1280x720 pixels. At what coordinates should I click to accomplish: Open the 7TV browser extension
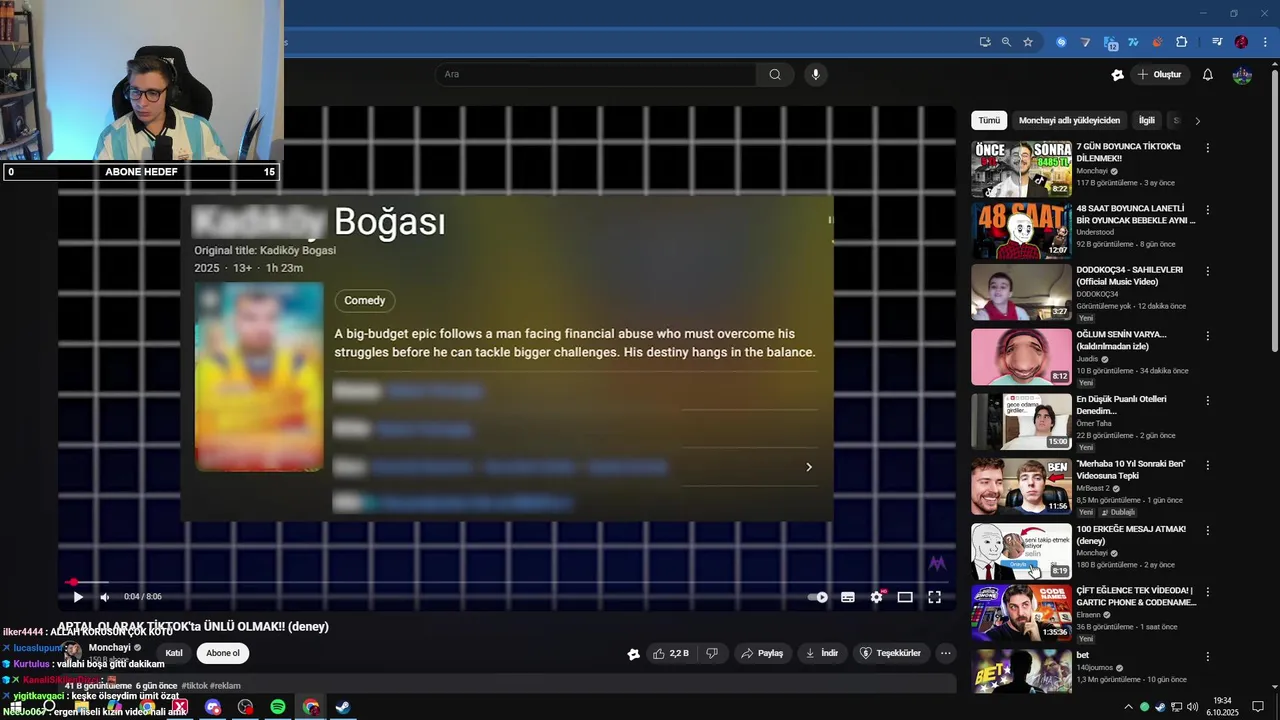[x=1133, y=42]
